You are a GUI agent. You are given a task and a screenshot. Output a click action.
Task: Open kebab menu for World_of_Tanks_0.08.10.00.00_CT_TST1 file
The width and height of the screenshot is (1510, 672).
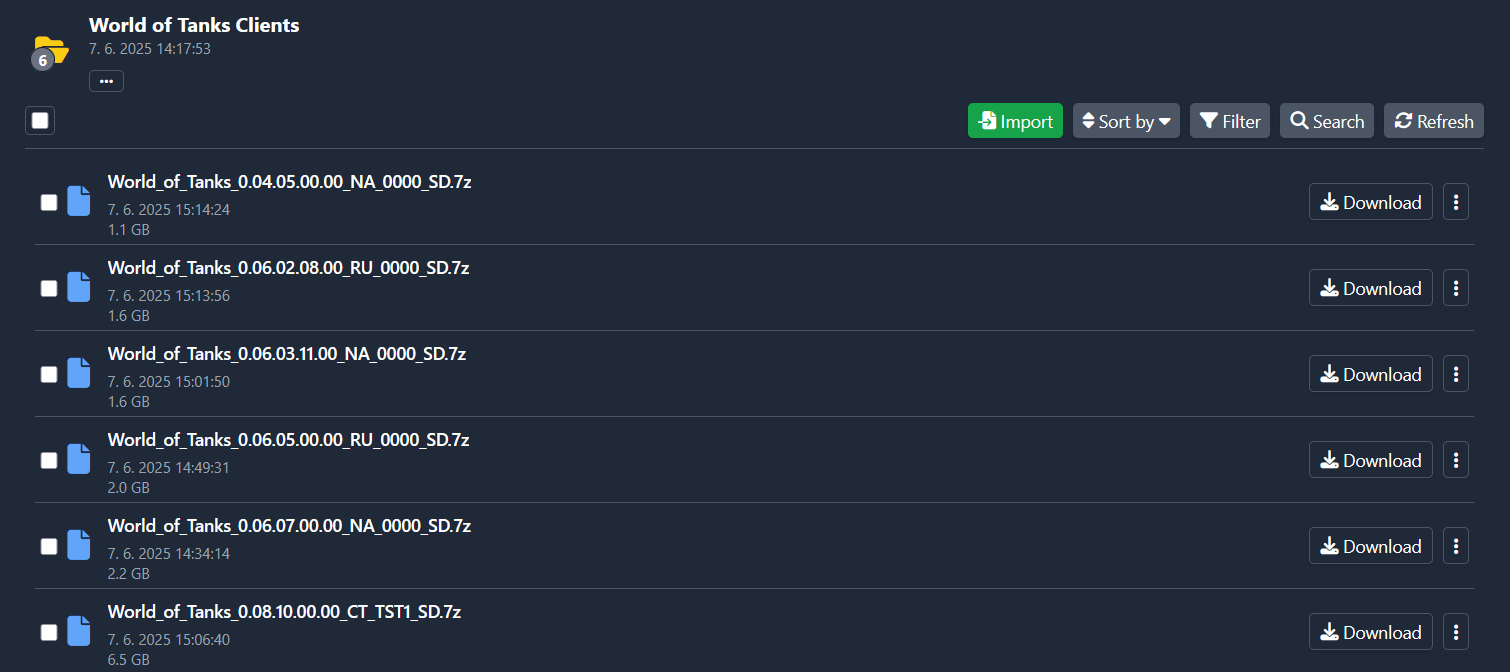[x=1456, y=632]
